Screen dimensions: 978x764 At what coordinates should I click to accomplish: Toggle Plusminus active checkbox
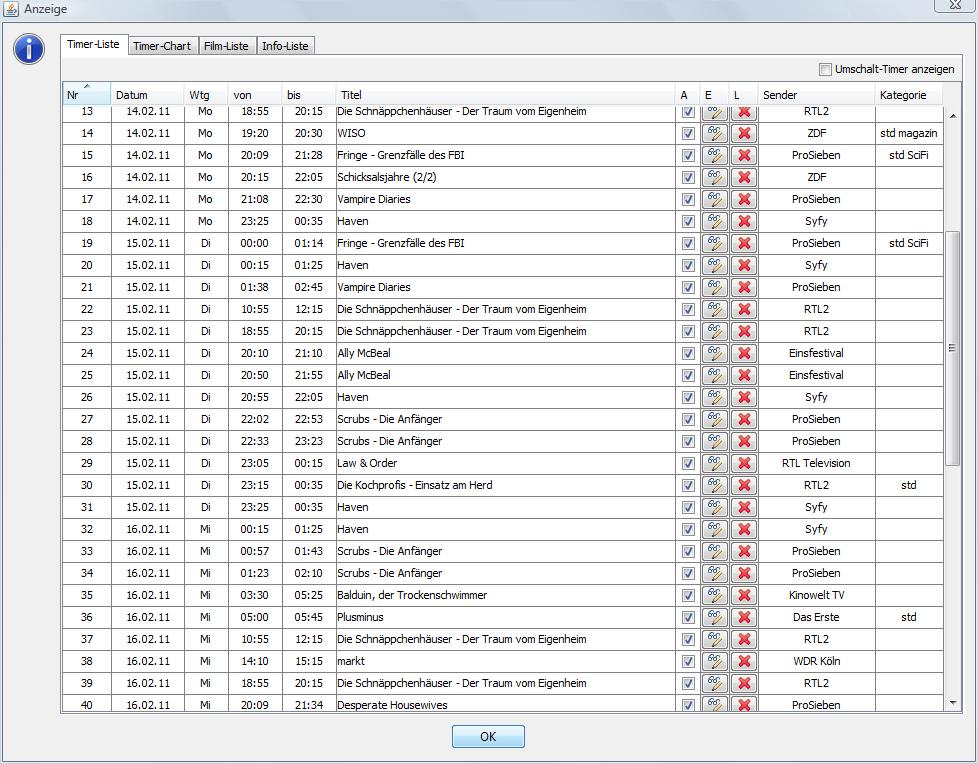tap(688, 617)
